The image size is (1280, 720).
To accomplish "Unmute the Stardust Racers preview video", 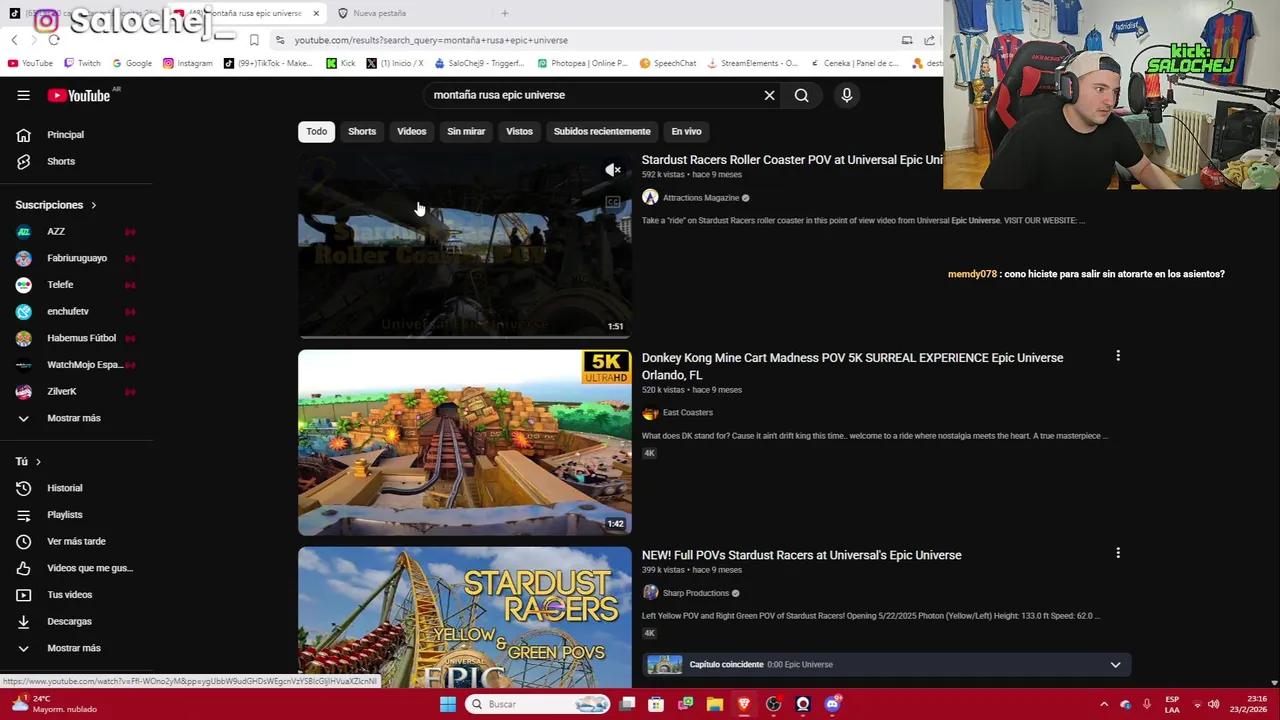I will (x=613, y=170).
